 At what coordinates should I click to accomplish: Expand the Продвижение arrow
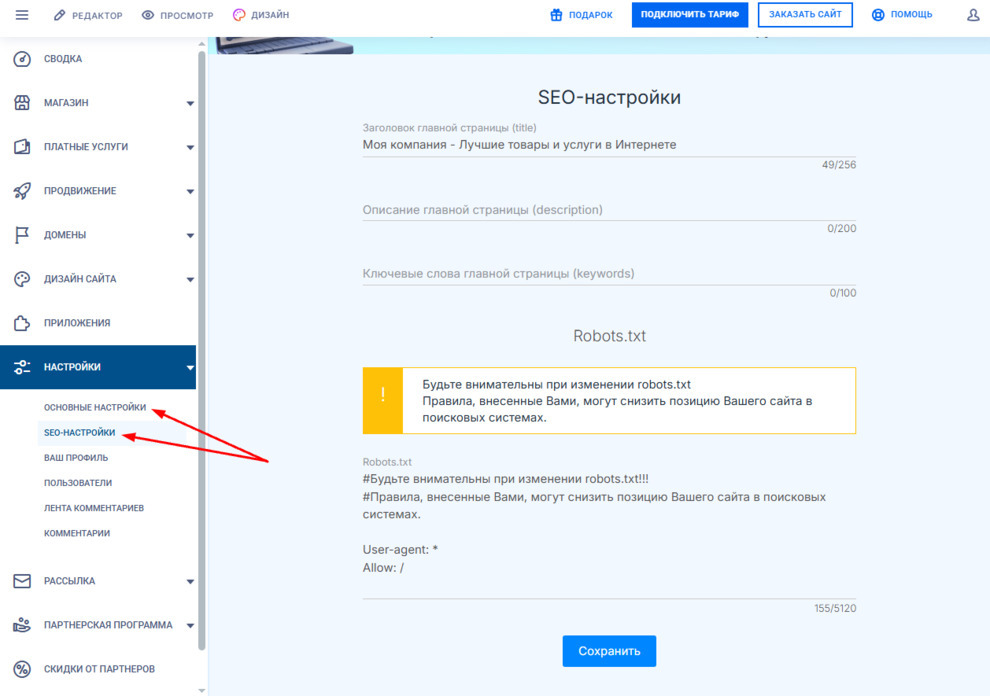(190, 191)
